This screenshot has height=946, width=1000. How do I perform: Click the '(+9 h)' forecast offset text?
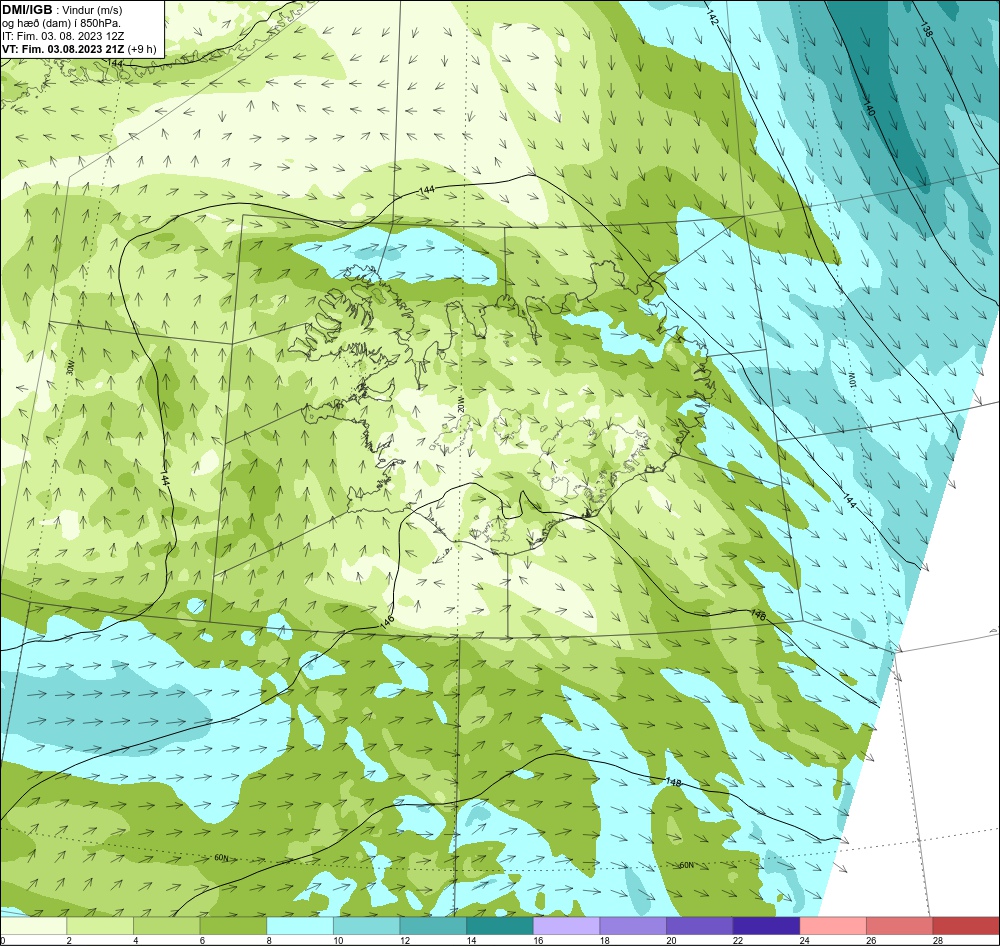coord(142,49)
